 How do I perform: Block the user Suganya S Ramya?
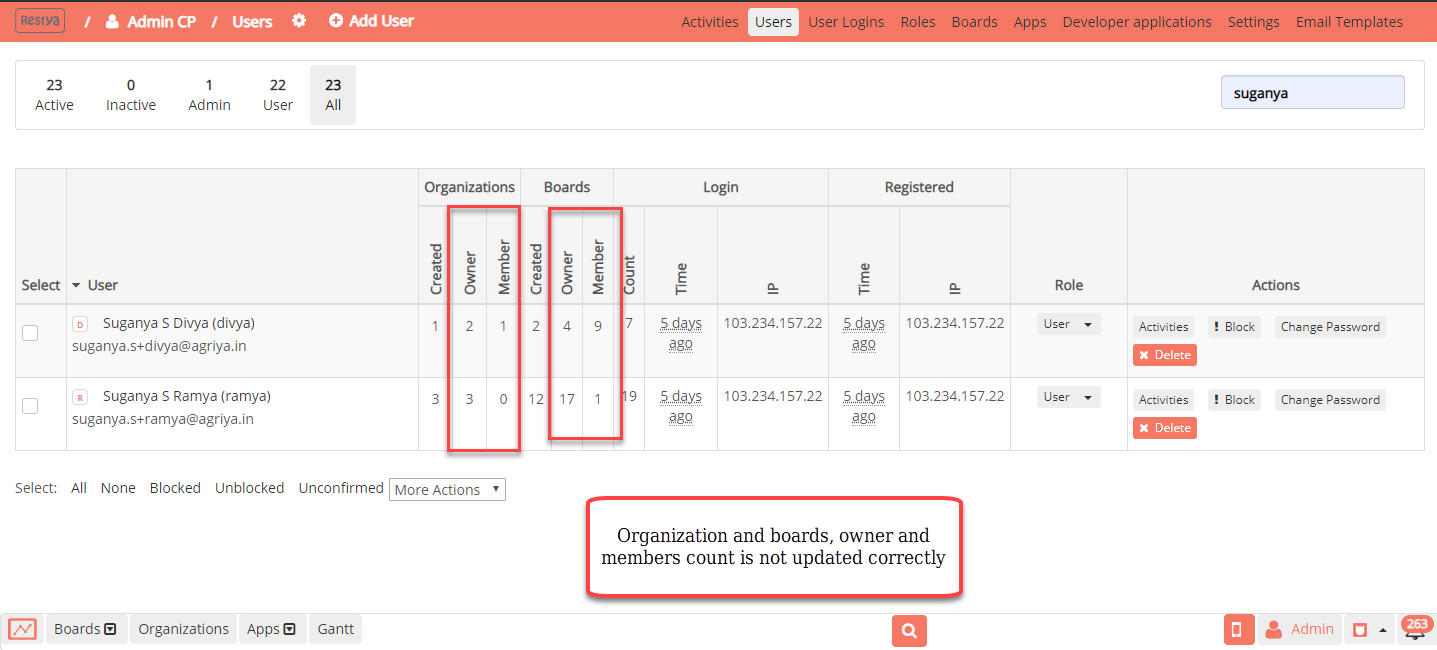point(1234,399)
